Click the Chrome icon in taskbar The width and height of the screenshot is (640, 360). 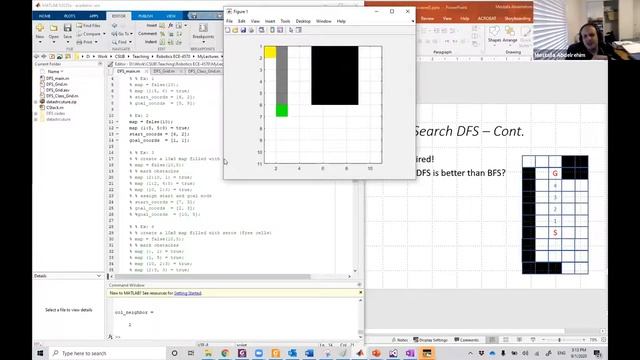tap(225, 353)
